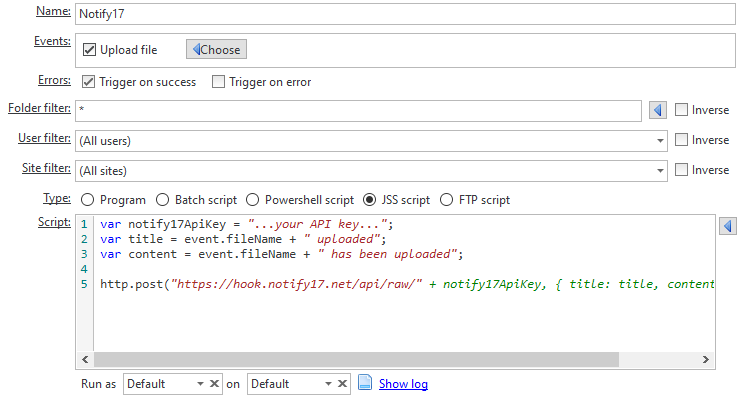
Task: Select the Powershell script type
Action: pyautogui.click(x=252, y=200)
